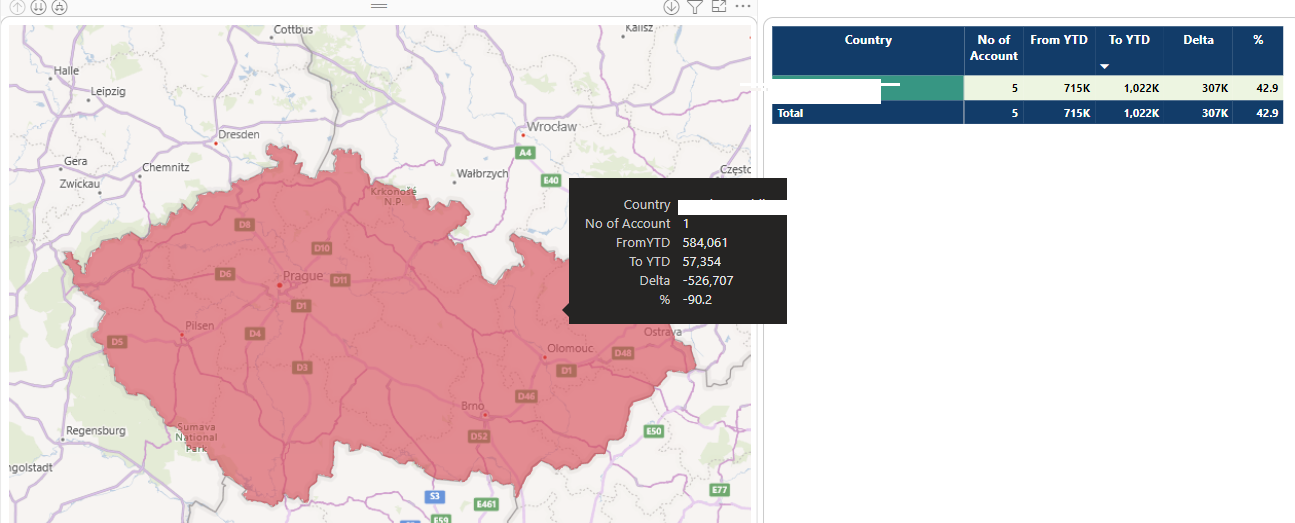Click the D10 highway badge
This screenshot has height=523, width=1295.
[321, 247]
